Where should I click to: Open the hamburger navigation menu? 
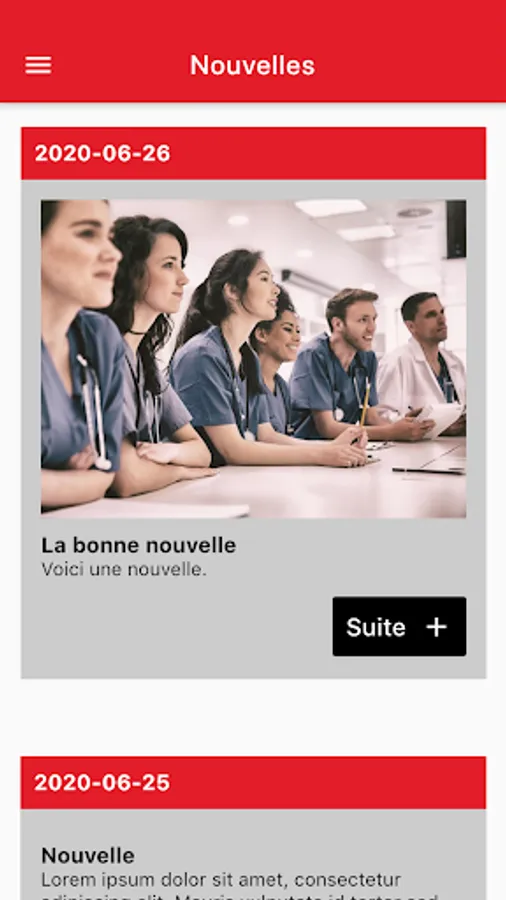coord(38,65)
